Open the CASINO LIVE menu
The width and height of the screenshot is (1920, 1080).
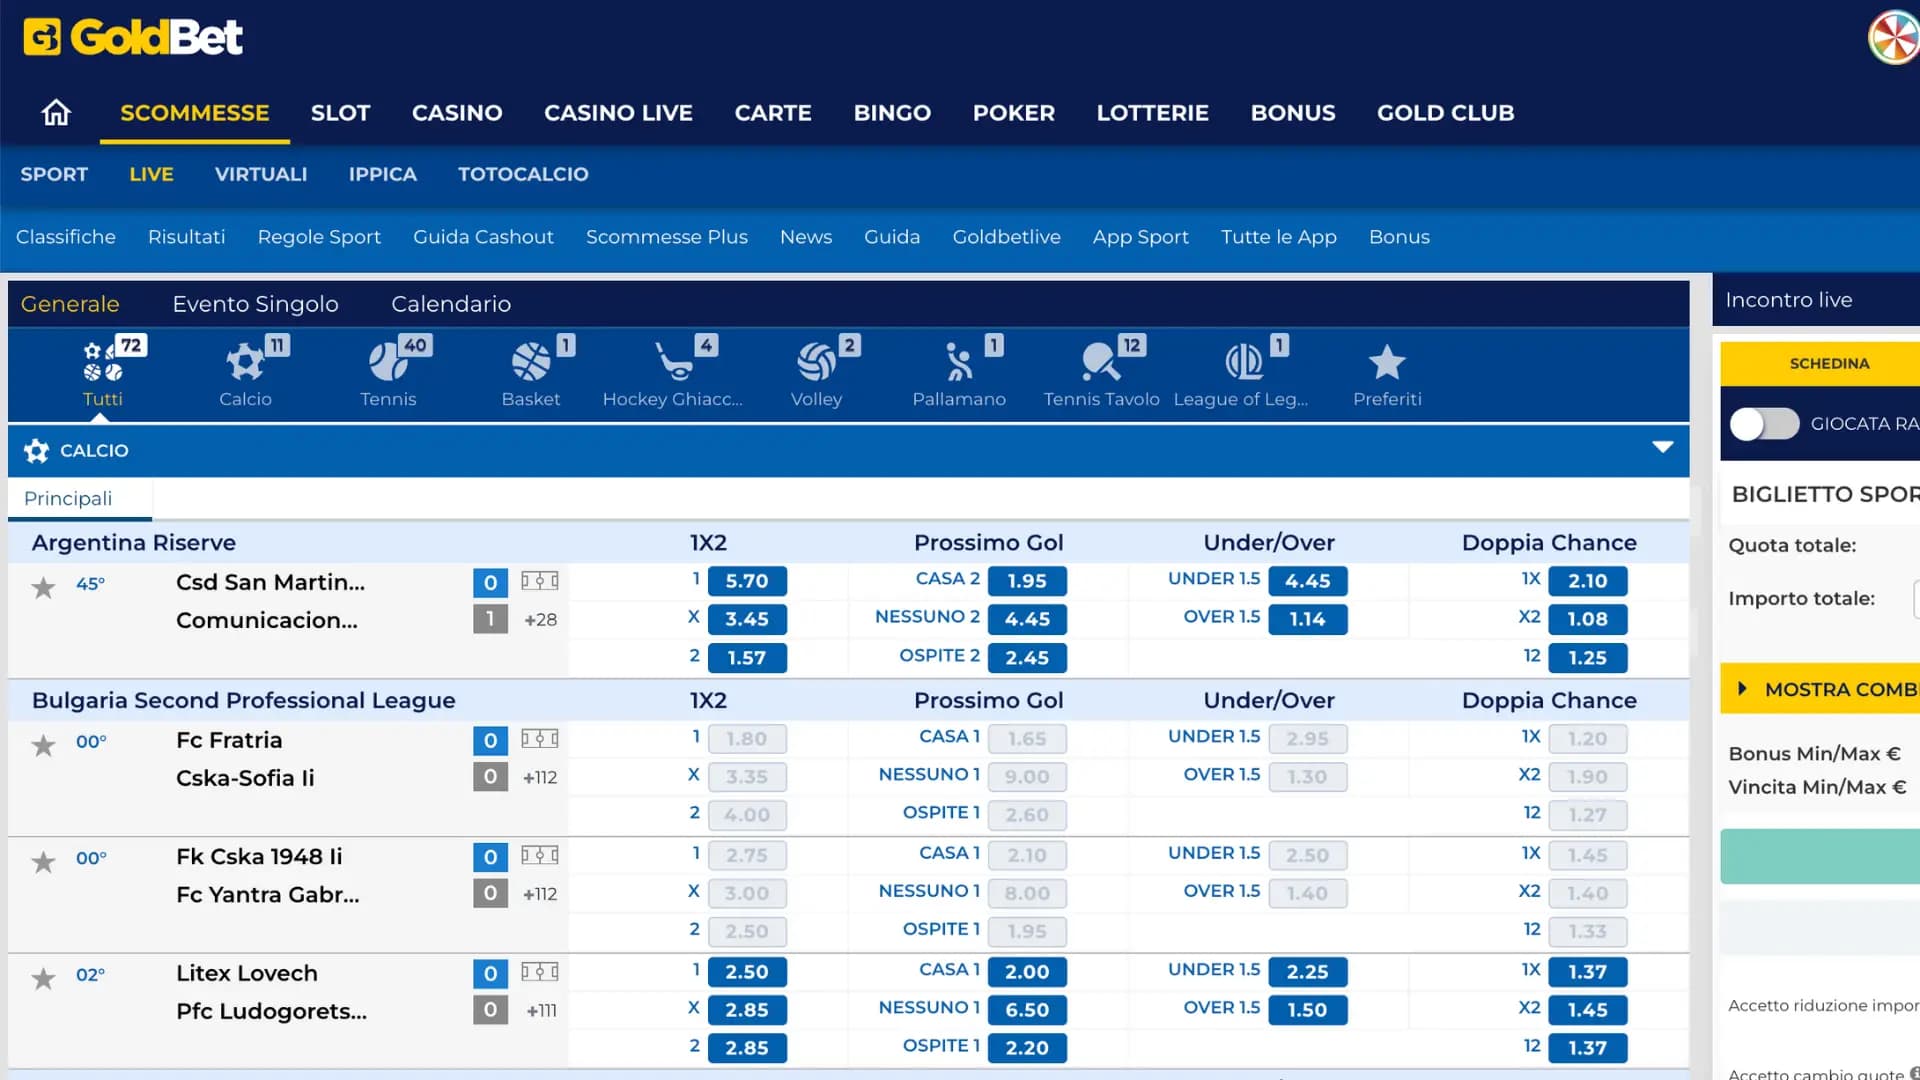pyautogui.click(x=618, y=113)
